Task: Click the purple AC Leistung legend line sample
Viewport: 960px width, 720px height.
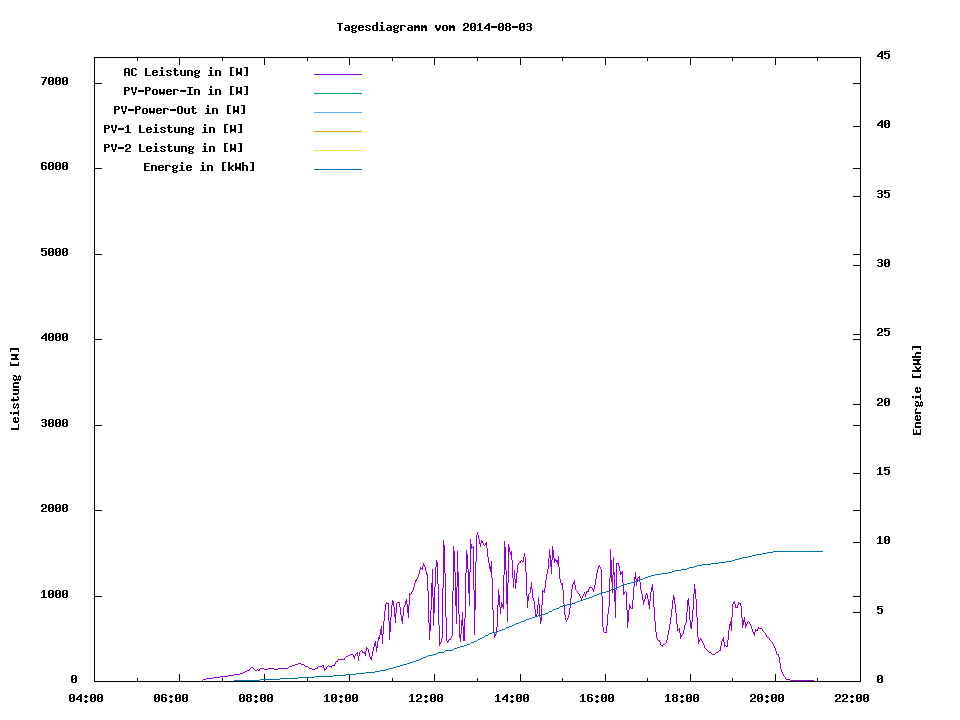Action: tap(337, 74)
